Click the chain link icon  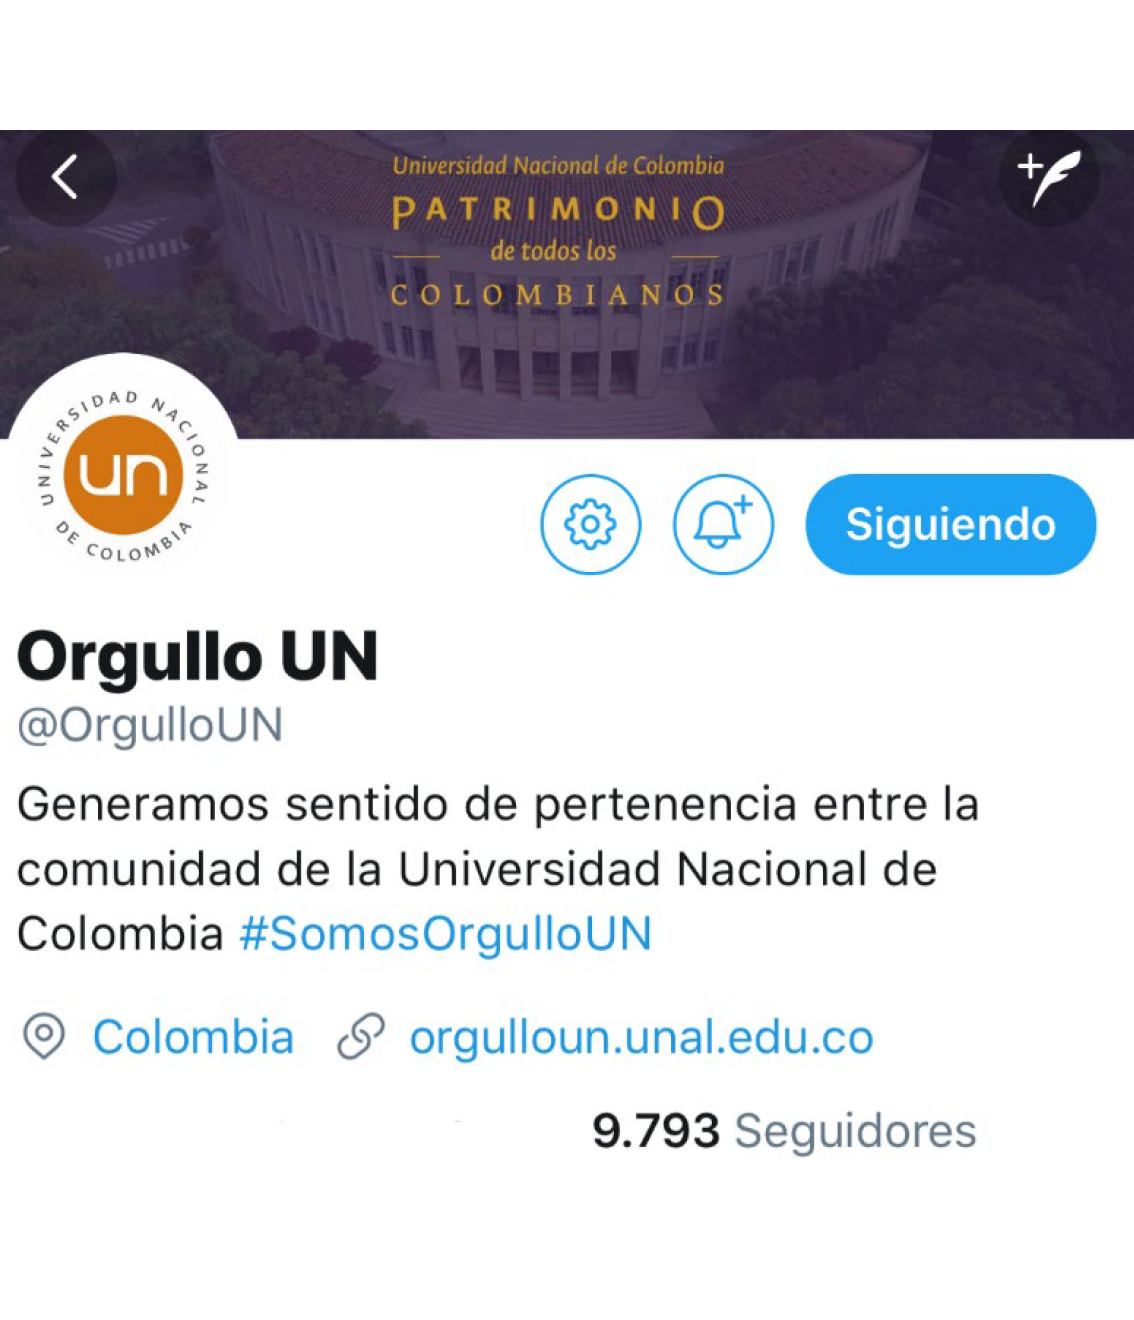coord(361,1037)
